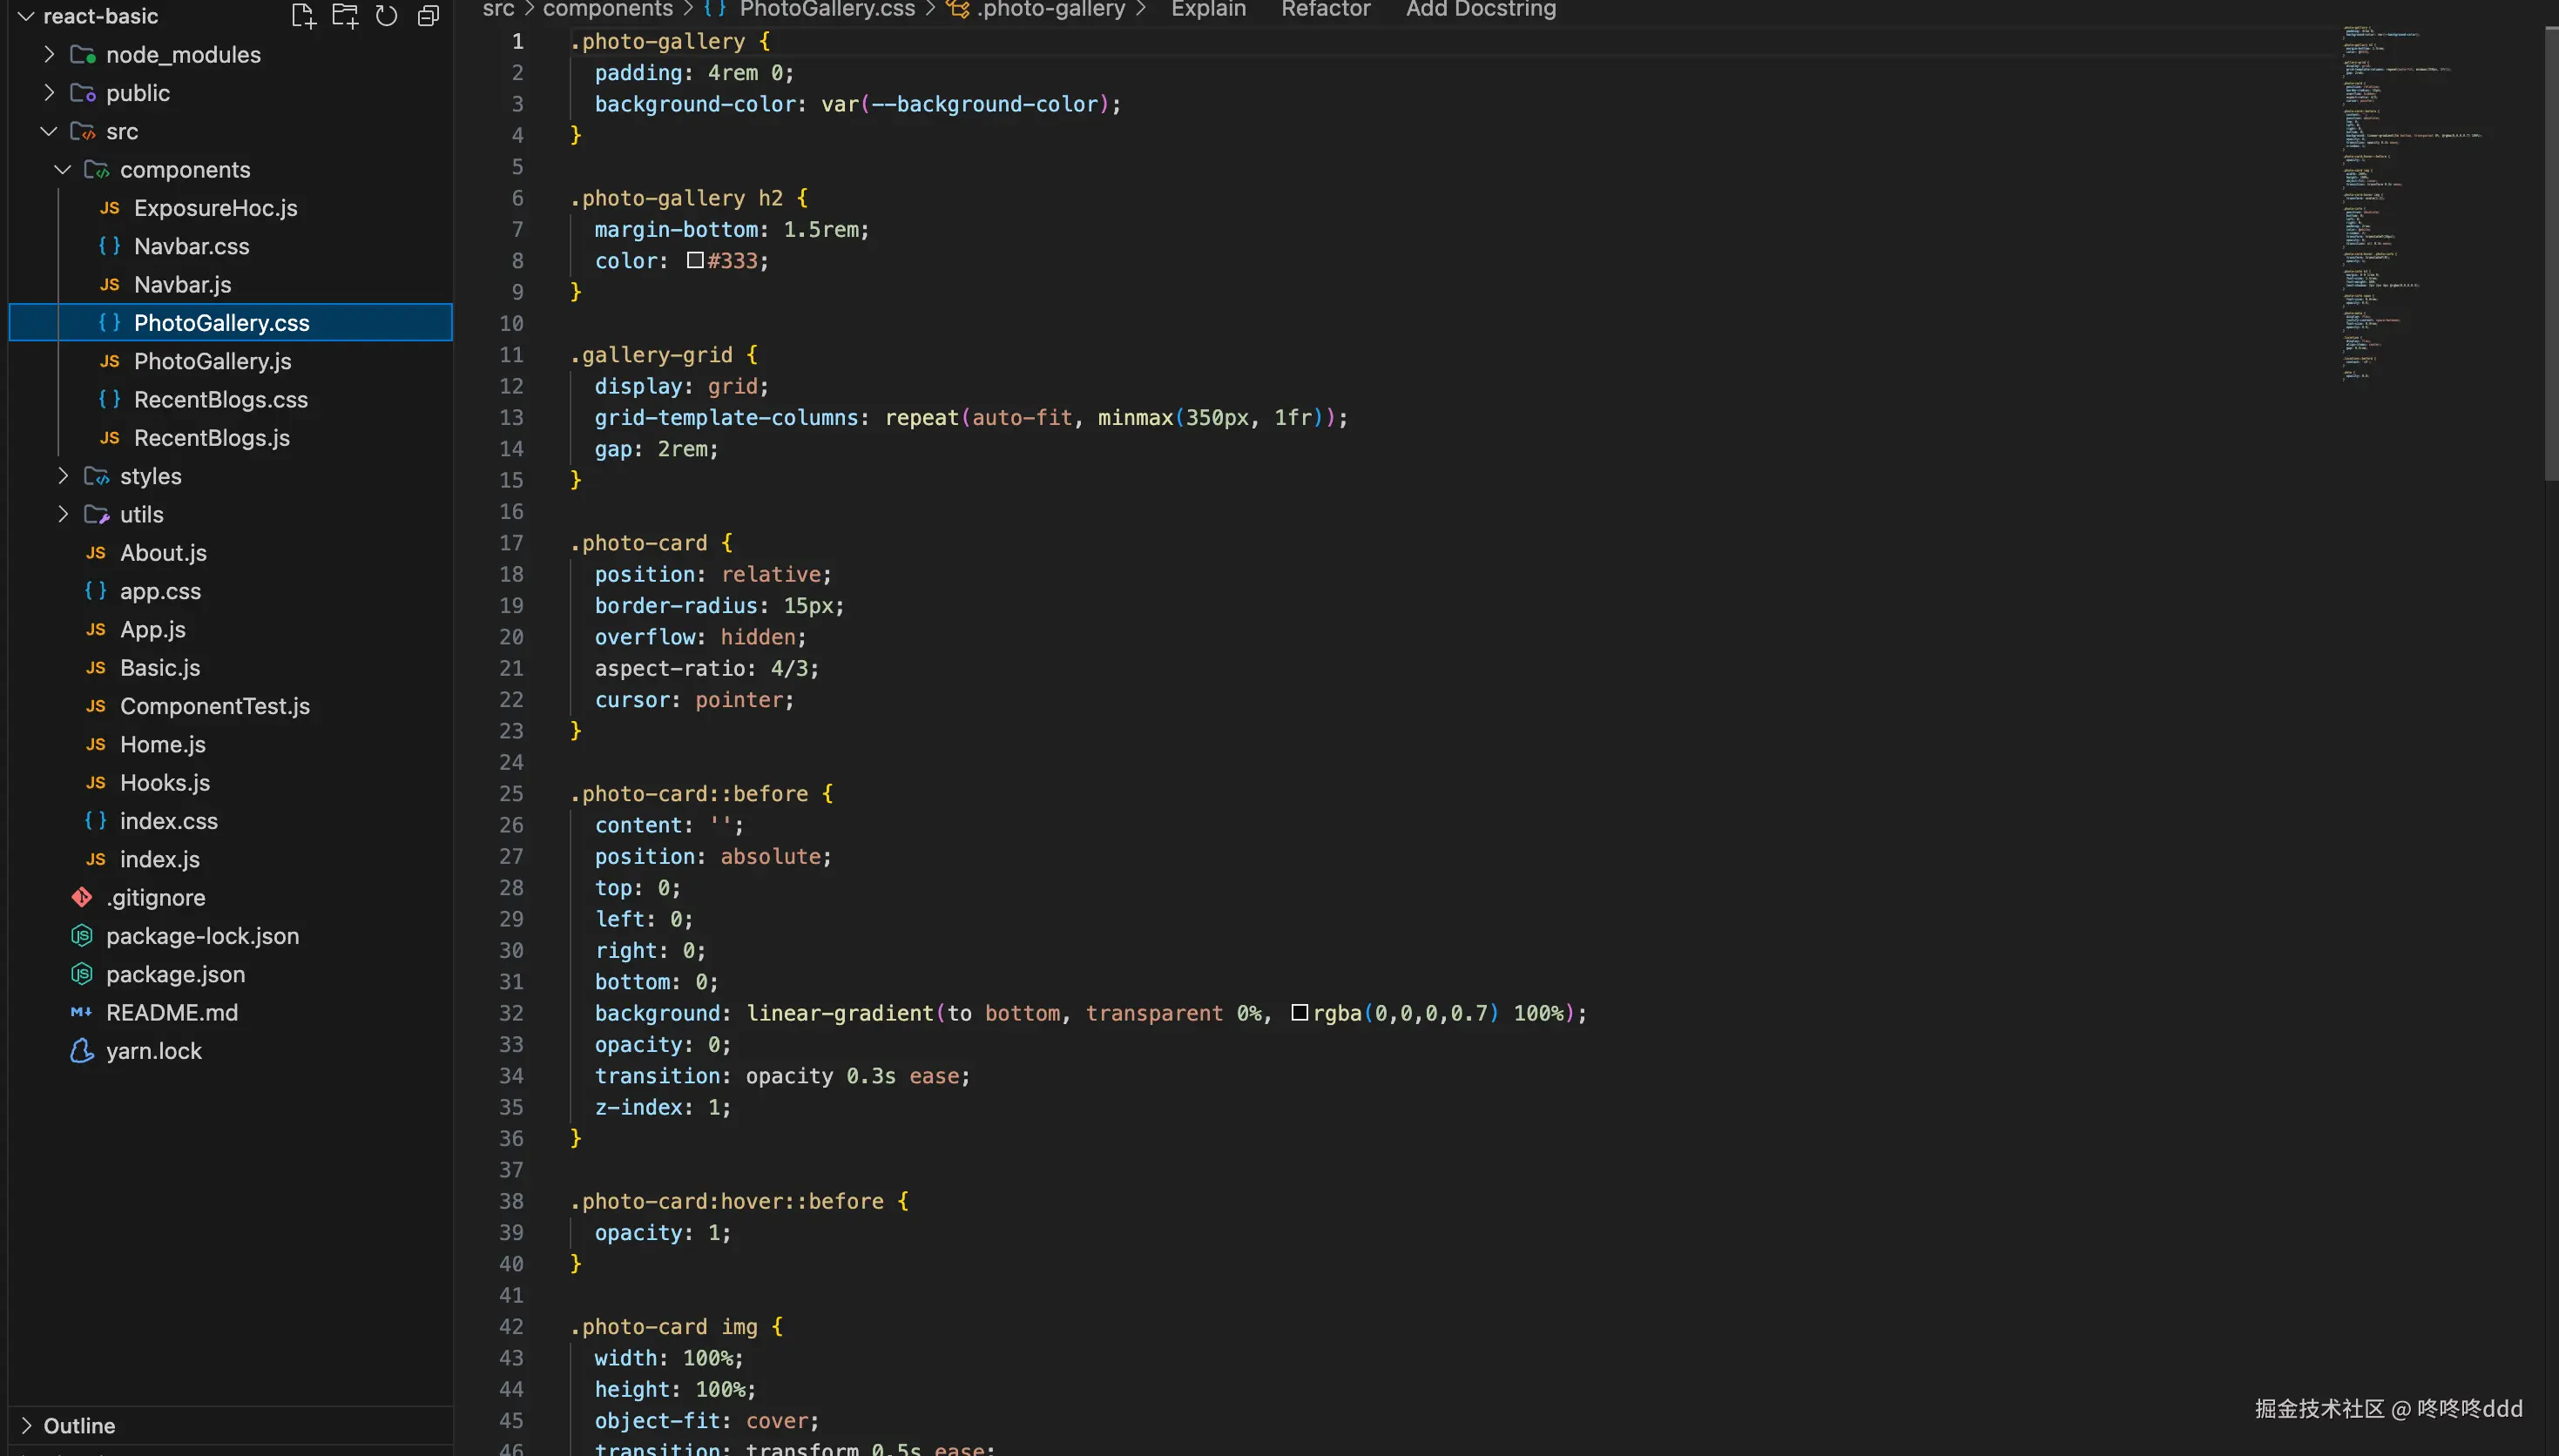Click the Explain action in the breadcrumb bar
Viewport: 2559px width, 1456px height.
[x=1207, y=10]
